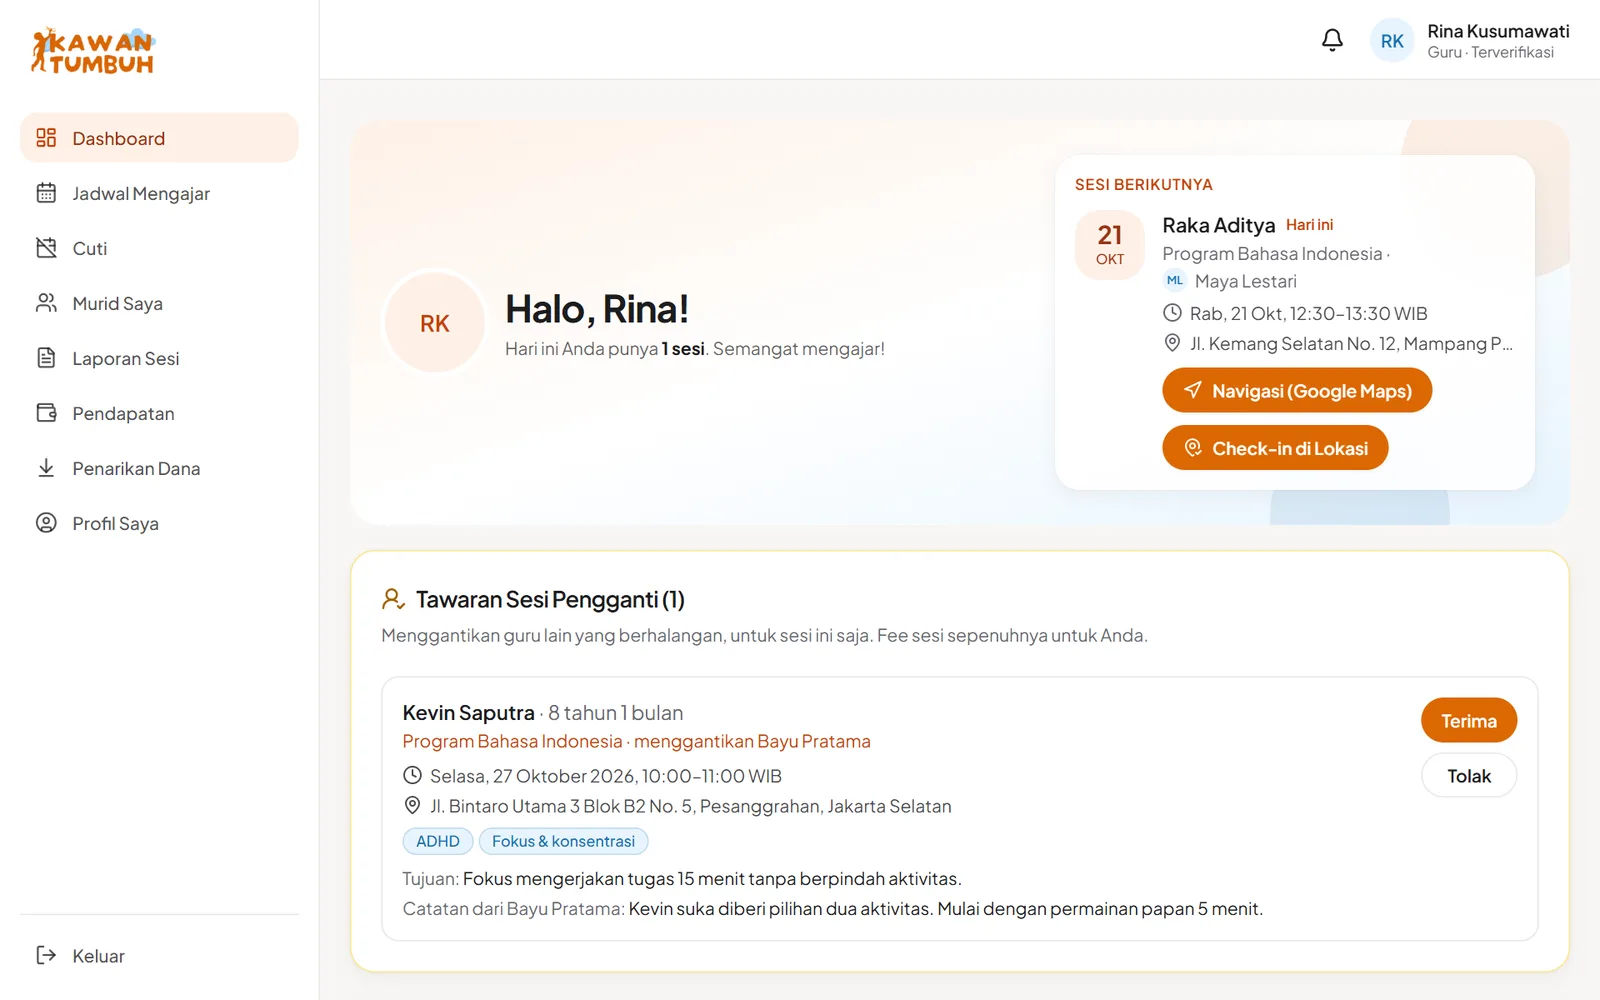Click the Pendapatan wallet icon

point(46,413)
